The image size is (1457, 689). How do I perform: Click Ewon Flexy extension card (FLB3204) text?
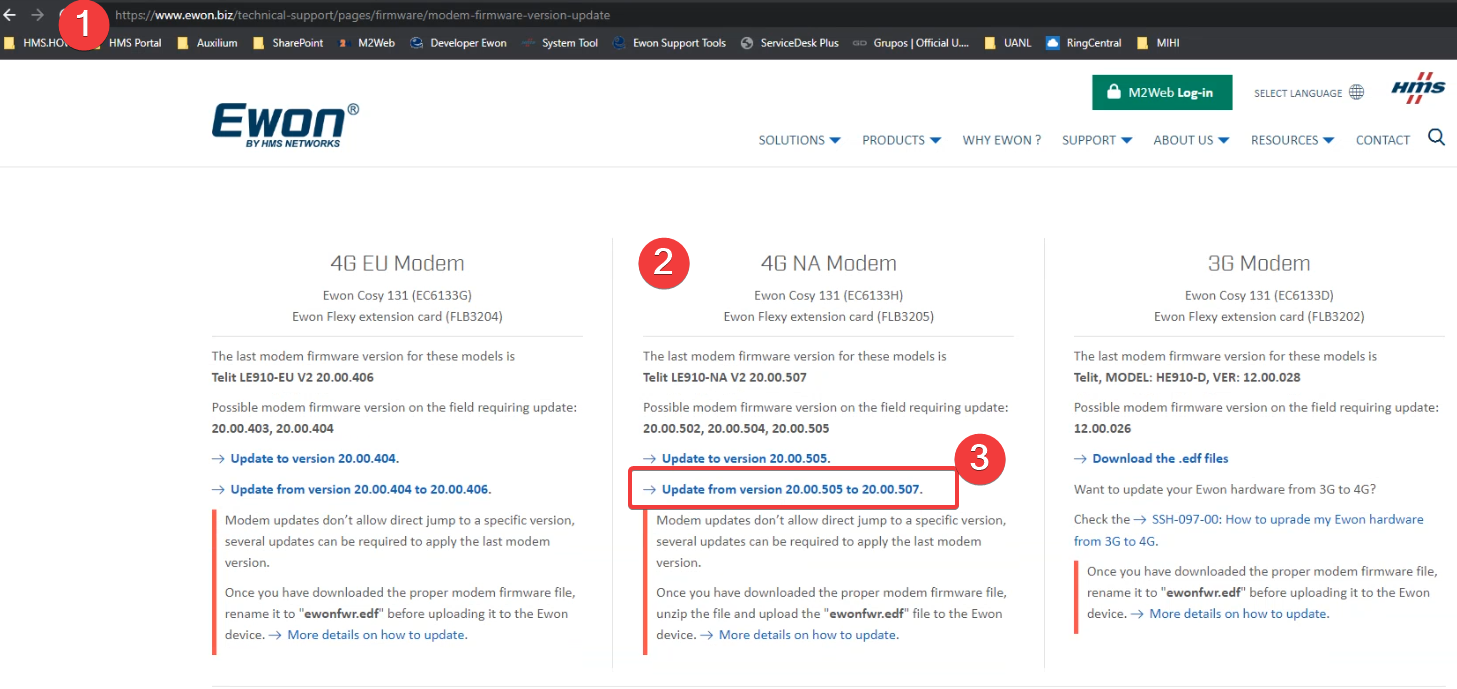coord(397,316)
